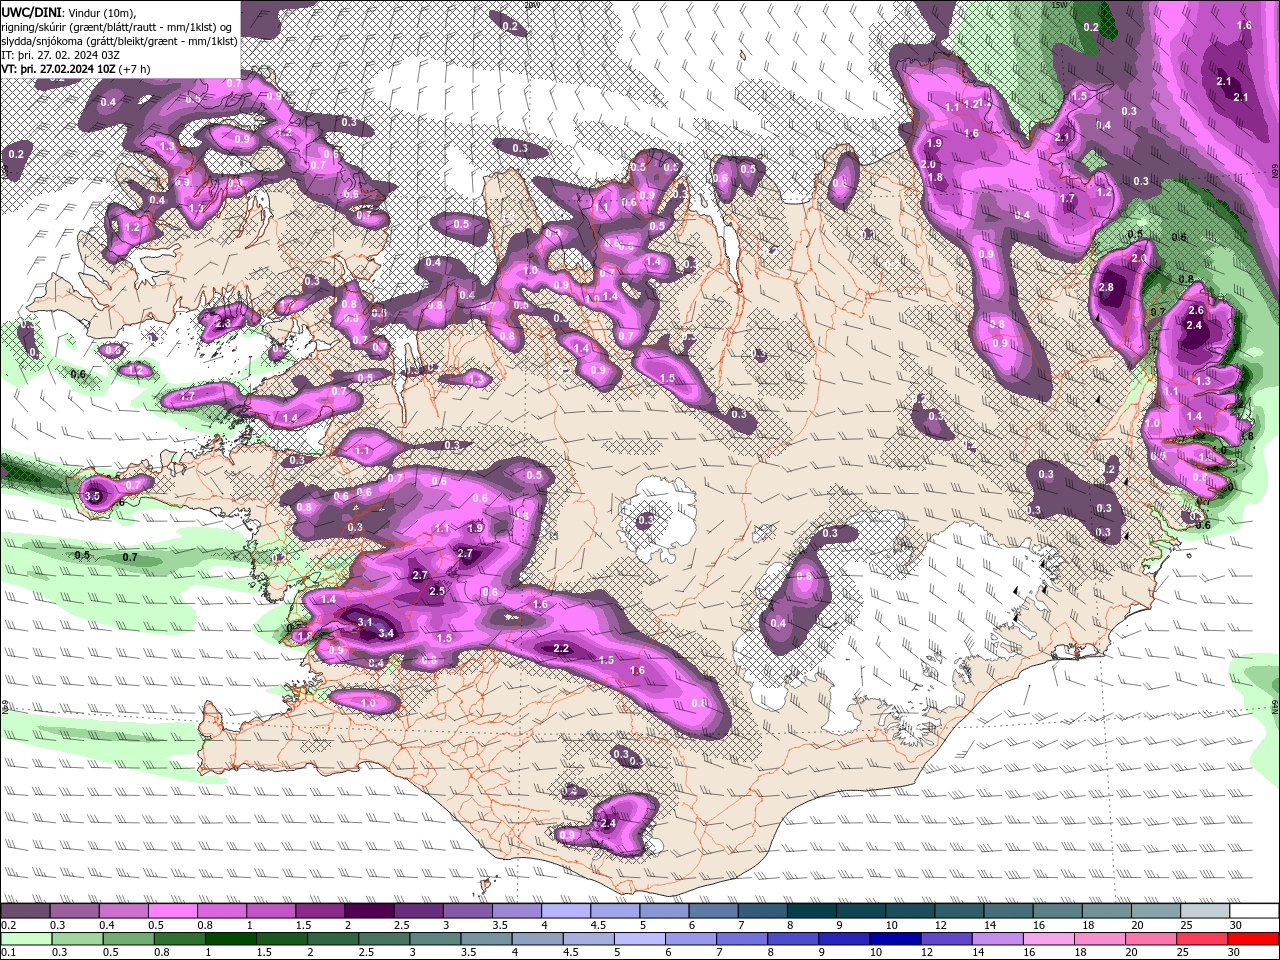
Task: Click the '3.1' snowfall value on the map
Action: (365, 622)
